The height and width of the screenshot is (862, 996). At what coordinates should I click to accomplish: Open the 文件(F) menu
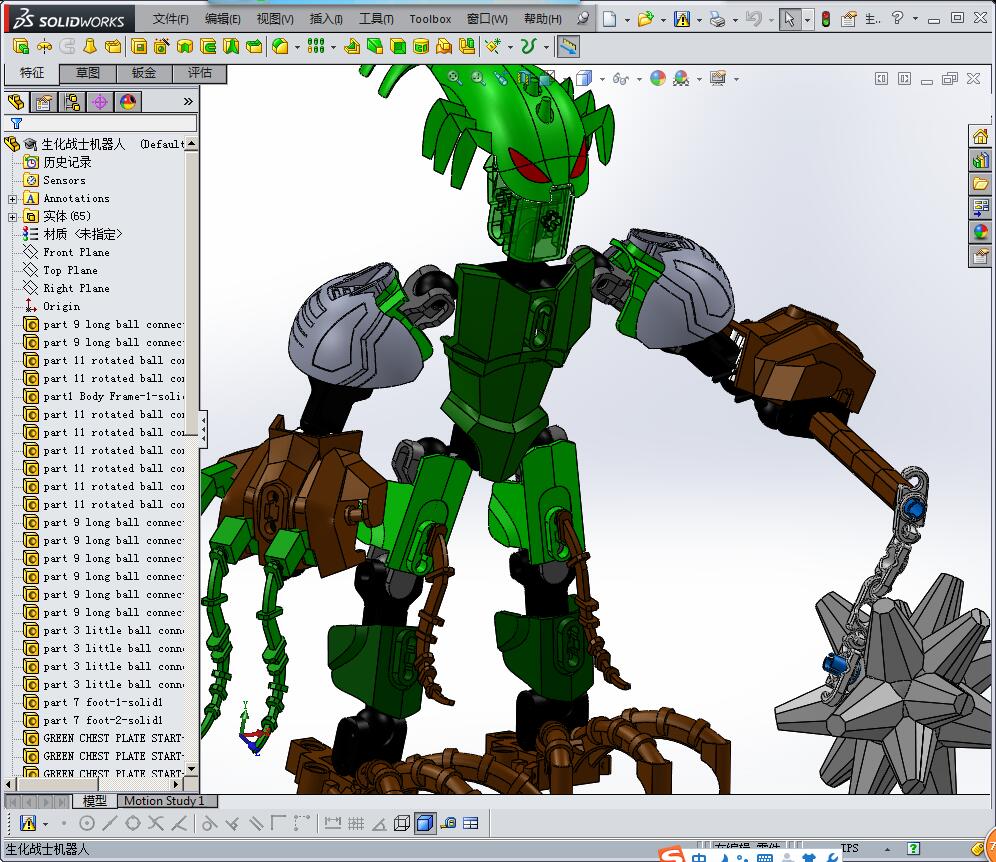coord(170,19)
